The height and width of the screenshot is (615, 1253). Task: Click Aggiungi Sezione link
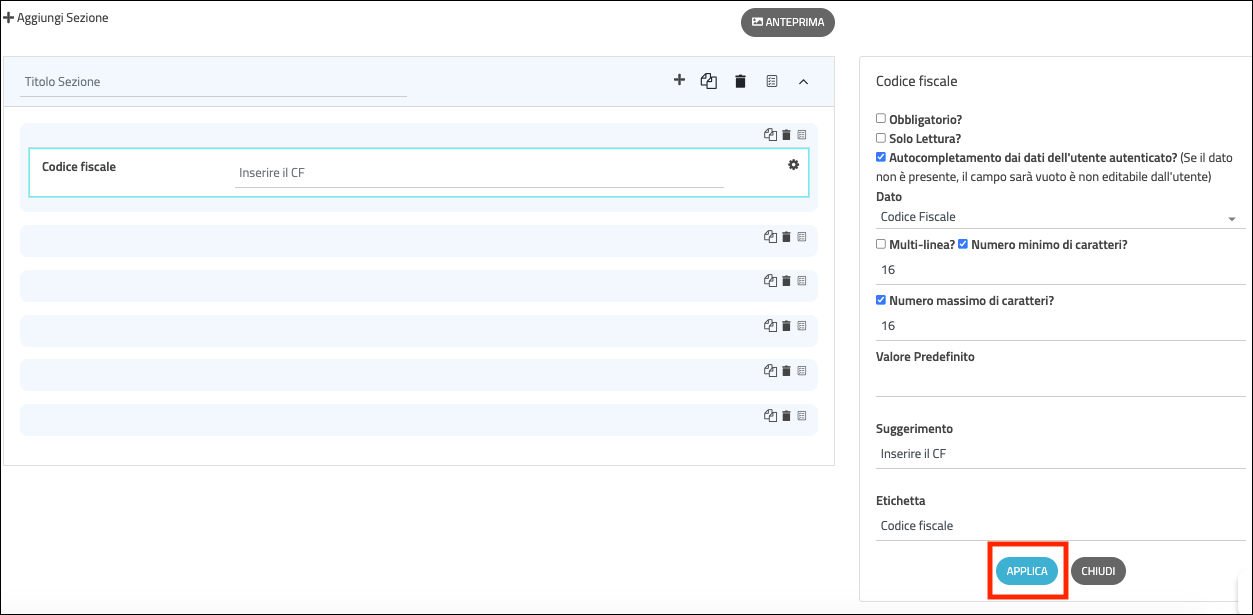(57, 18)
